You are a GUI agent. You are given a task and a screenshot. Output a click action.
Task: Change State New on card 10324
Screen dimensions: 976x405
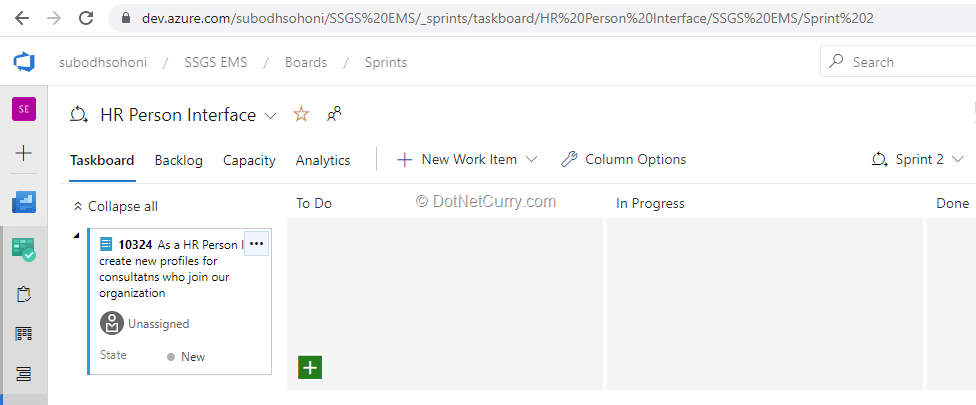pyautogui.click(x=186, y=356)
